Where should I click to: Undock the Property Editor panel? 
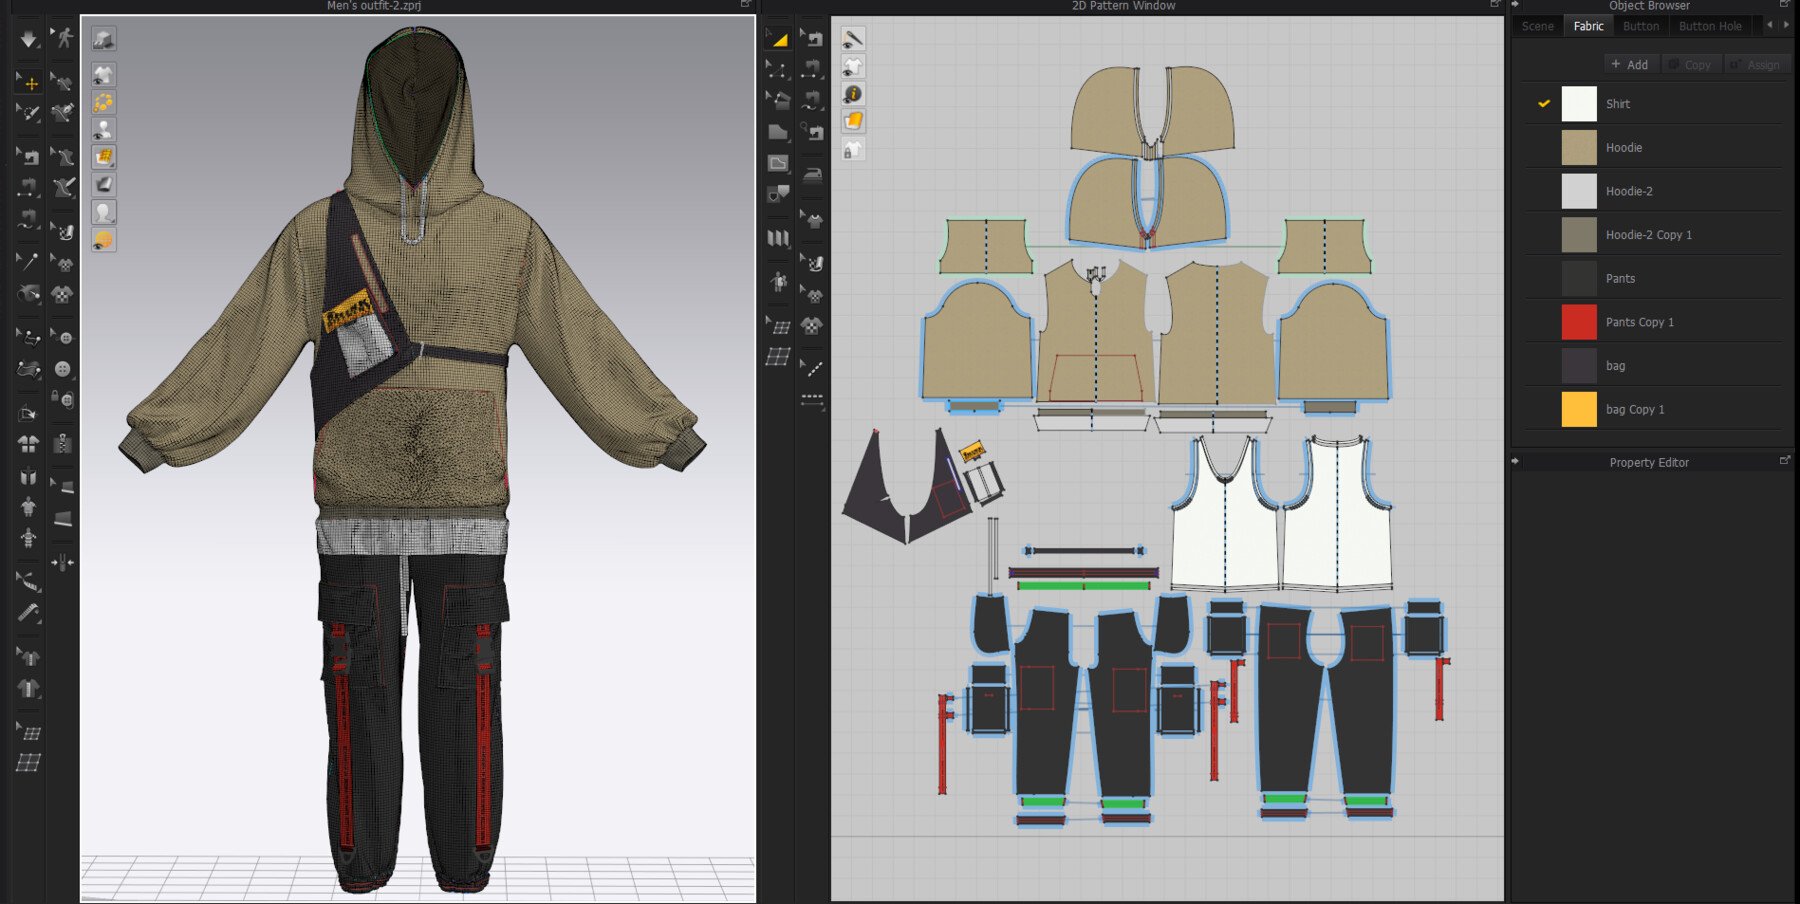[x=1785, y=460]
